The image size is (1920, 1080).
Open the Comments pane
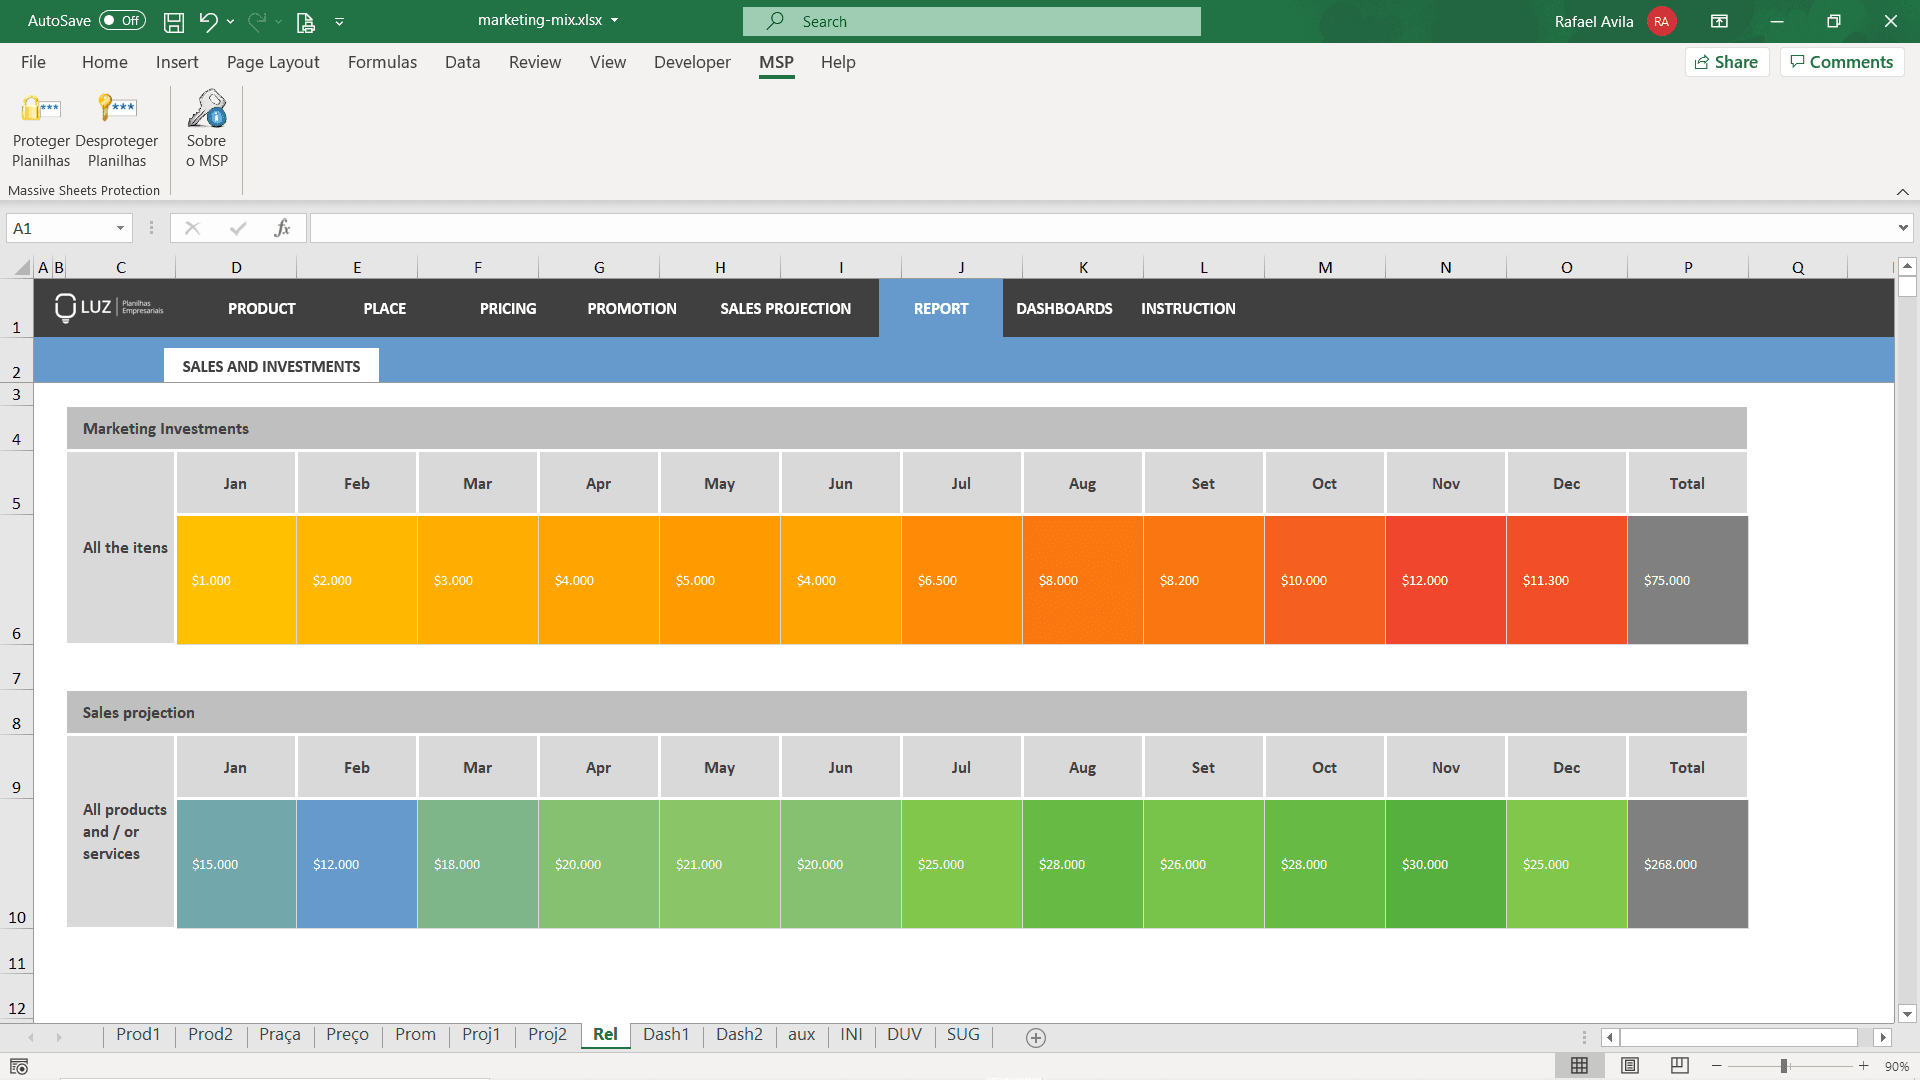[1841, 61]
